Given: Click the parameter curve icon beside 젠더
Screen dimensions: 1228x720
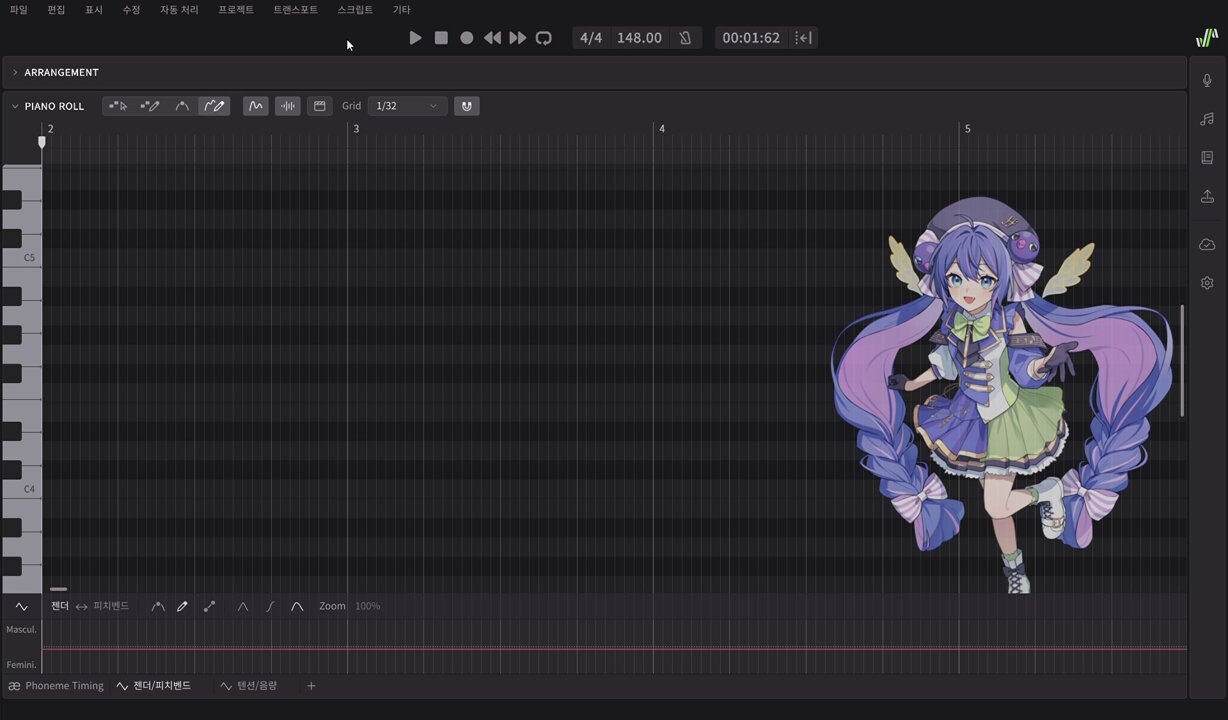Looking at the screenshot, I should (x=22, y=606).
